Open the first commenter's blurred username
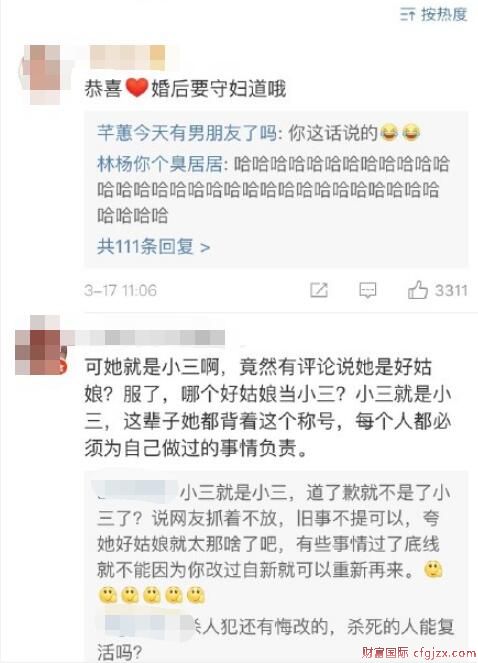 pyautogui.click(x=127, y=58)
